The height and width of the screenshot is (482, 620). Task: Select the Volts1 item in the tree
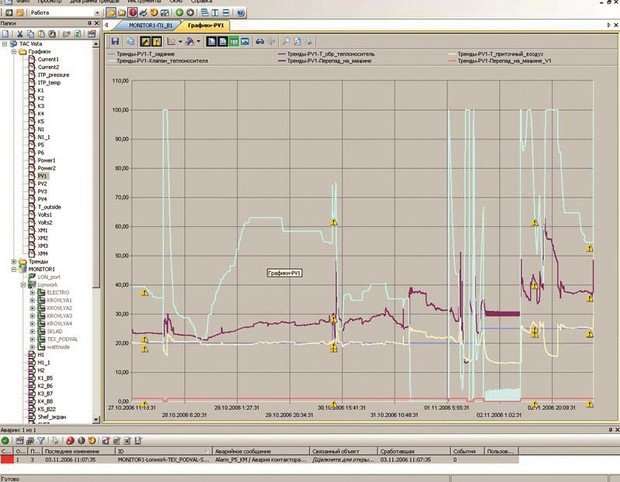45,215
